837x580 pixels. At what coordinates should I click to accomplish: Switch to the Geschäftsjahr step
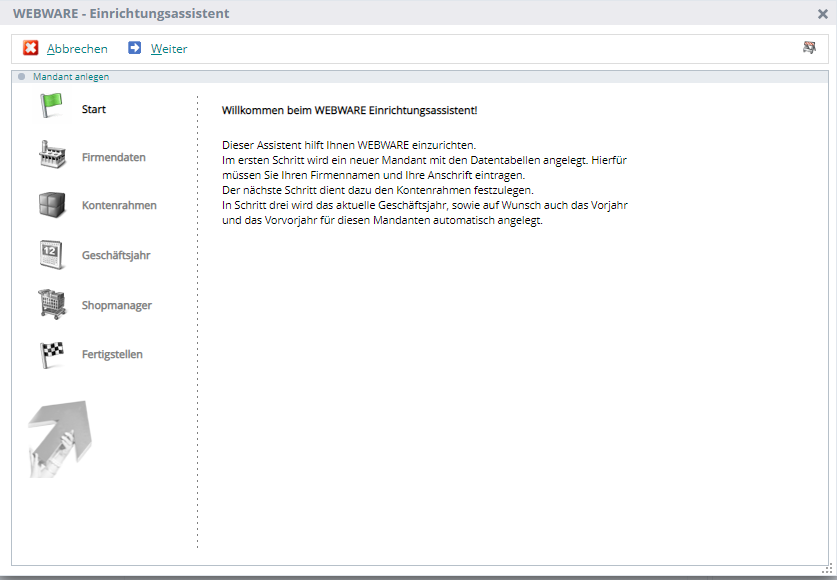click(x=116, y=256)
